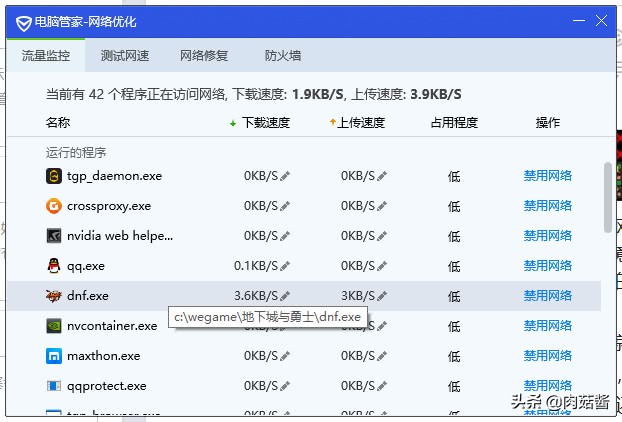Select the crossproxy.exe name text
The image size is (622, 422).
click(x=109, y=206)
